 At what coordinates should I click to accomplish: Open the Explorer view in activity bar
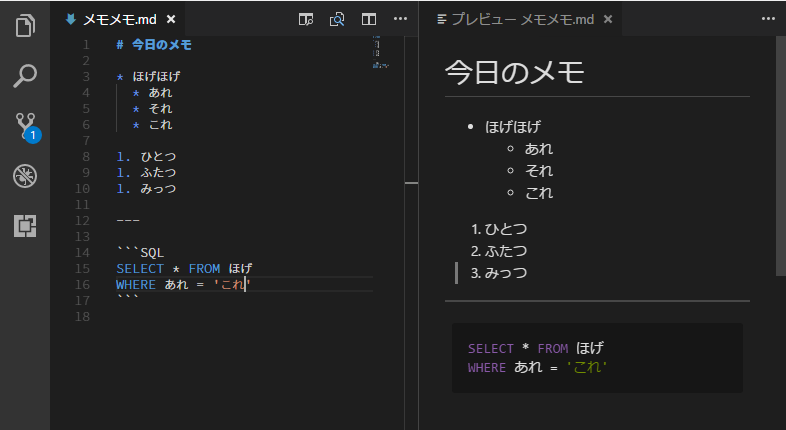[x=25, y=25]
